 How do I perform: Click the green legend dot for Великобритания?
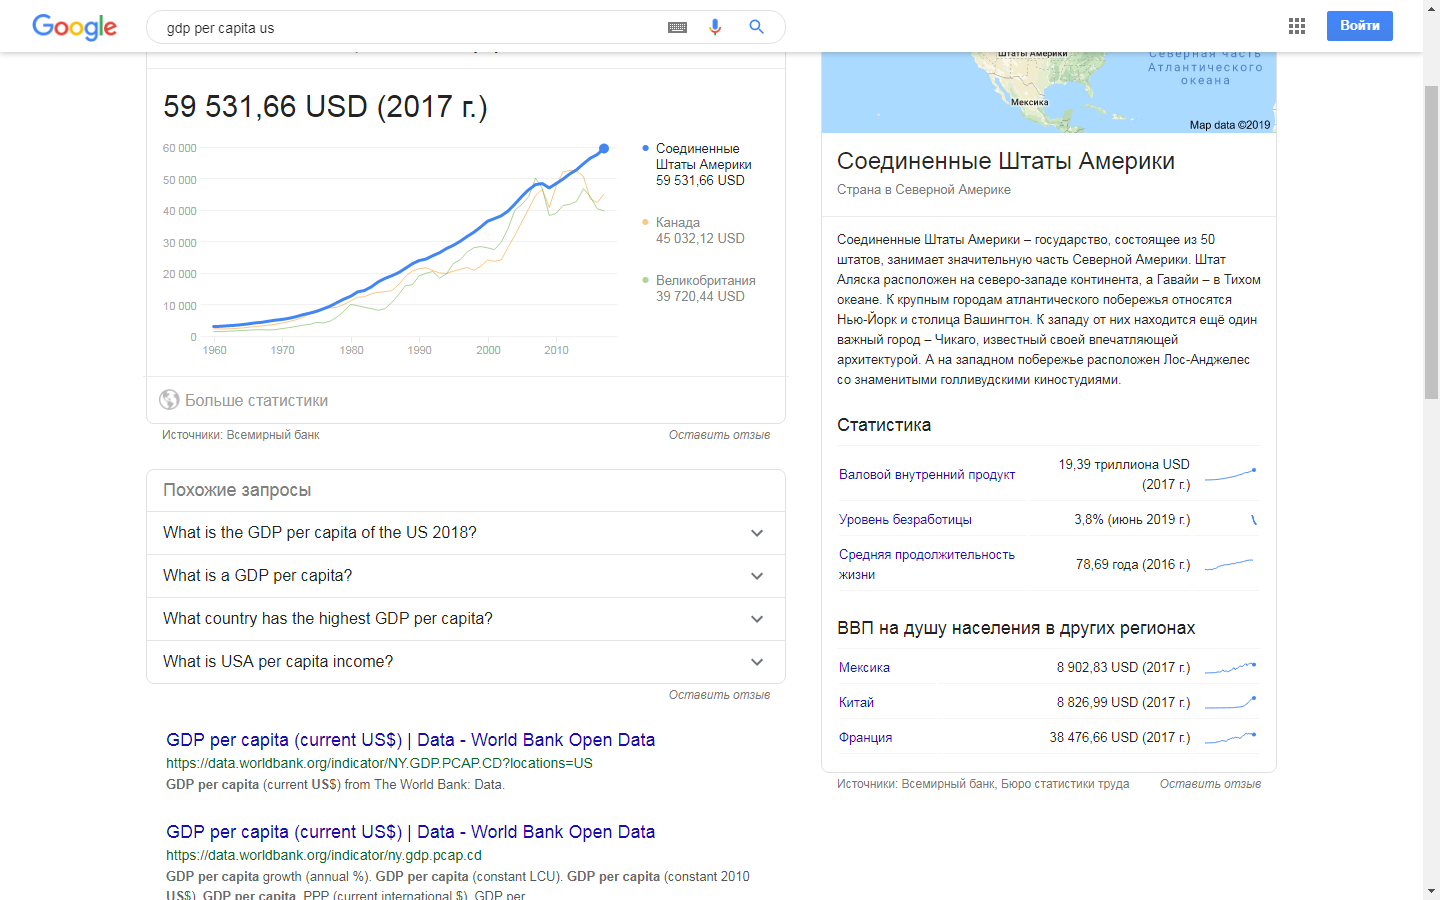(645, 280)
